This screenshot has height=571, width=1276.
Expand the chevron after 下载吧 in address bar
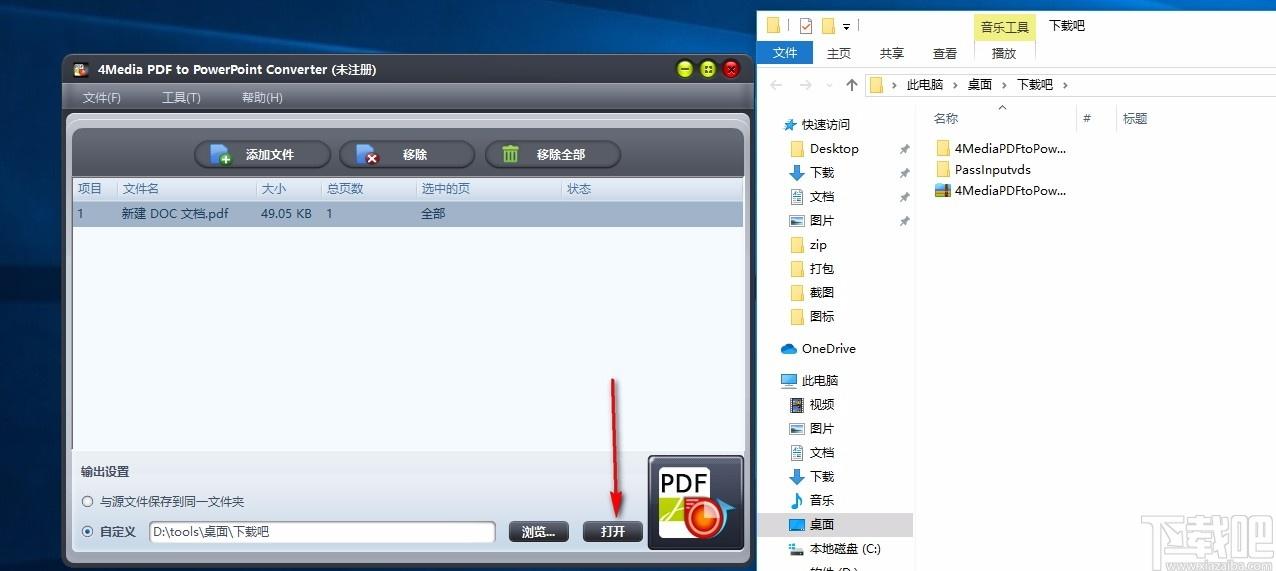click(x=1065, y=85)
